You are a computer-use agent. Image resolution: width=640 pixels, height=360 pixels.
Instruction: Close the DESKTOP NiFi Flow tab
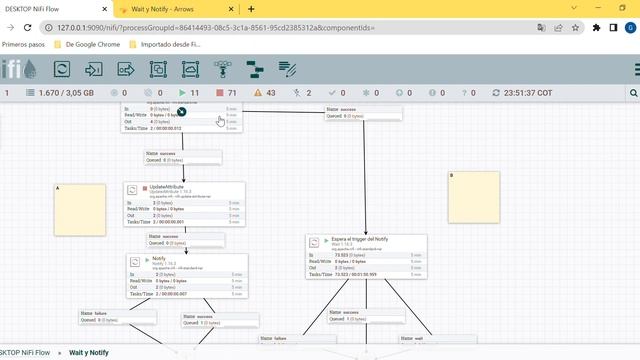click(x=104, y=9)
